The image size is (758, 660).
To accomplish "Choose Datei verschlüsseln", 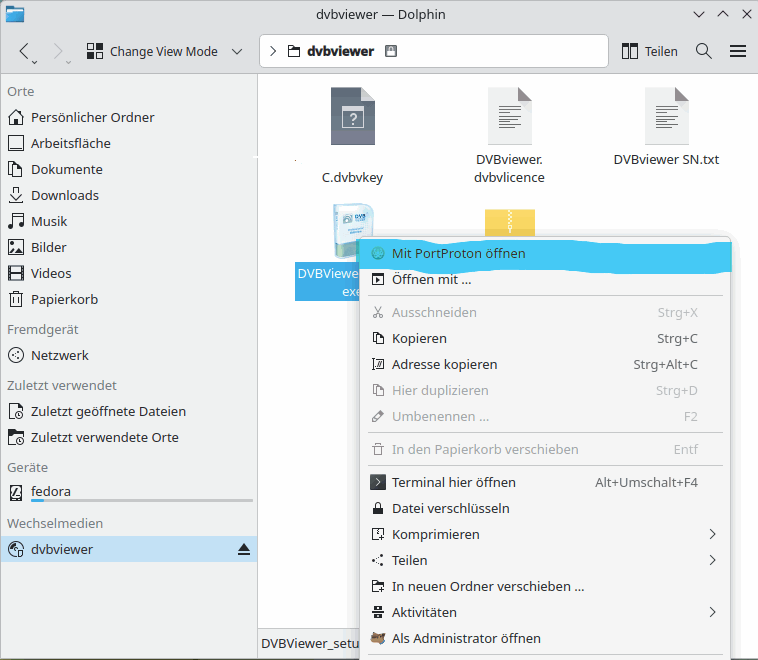I will tap(545, 509).
